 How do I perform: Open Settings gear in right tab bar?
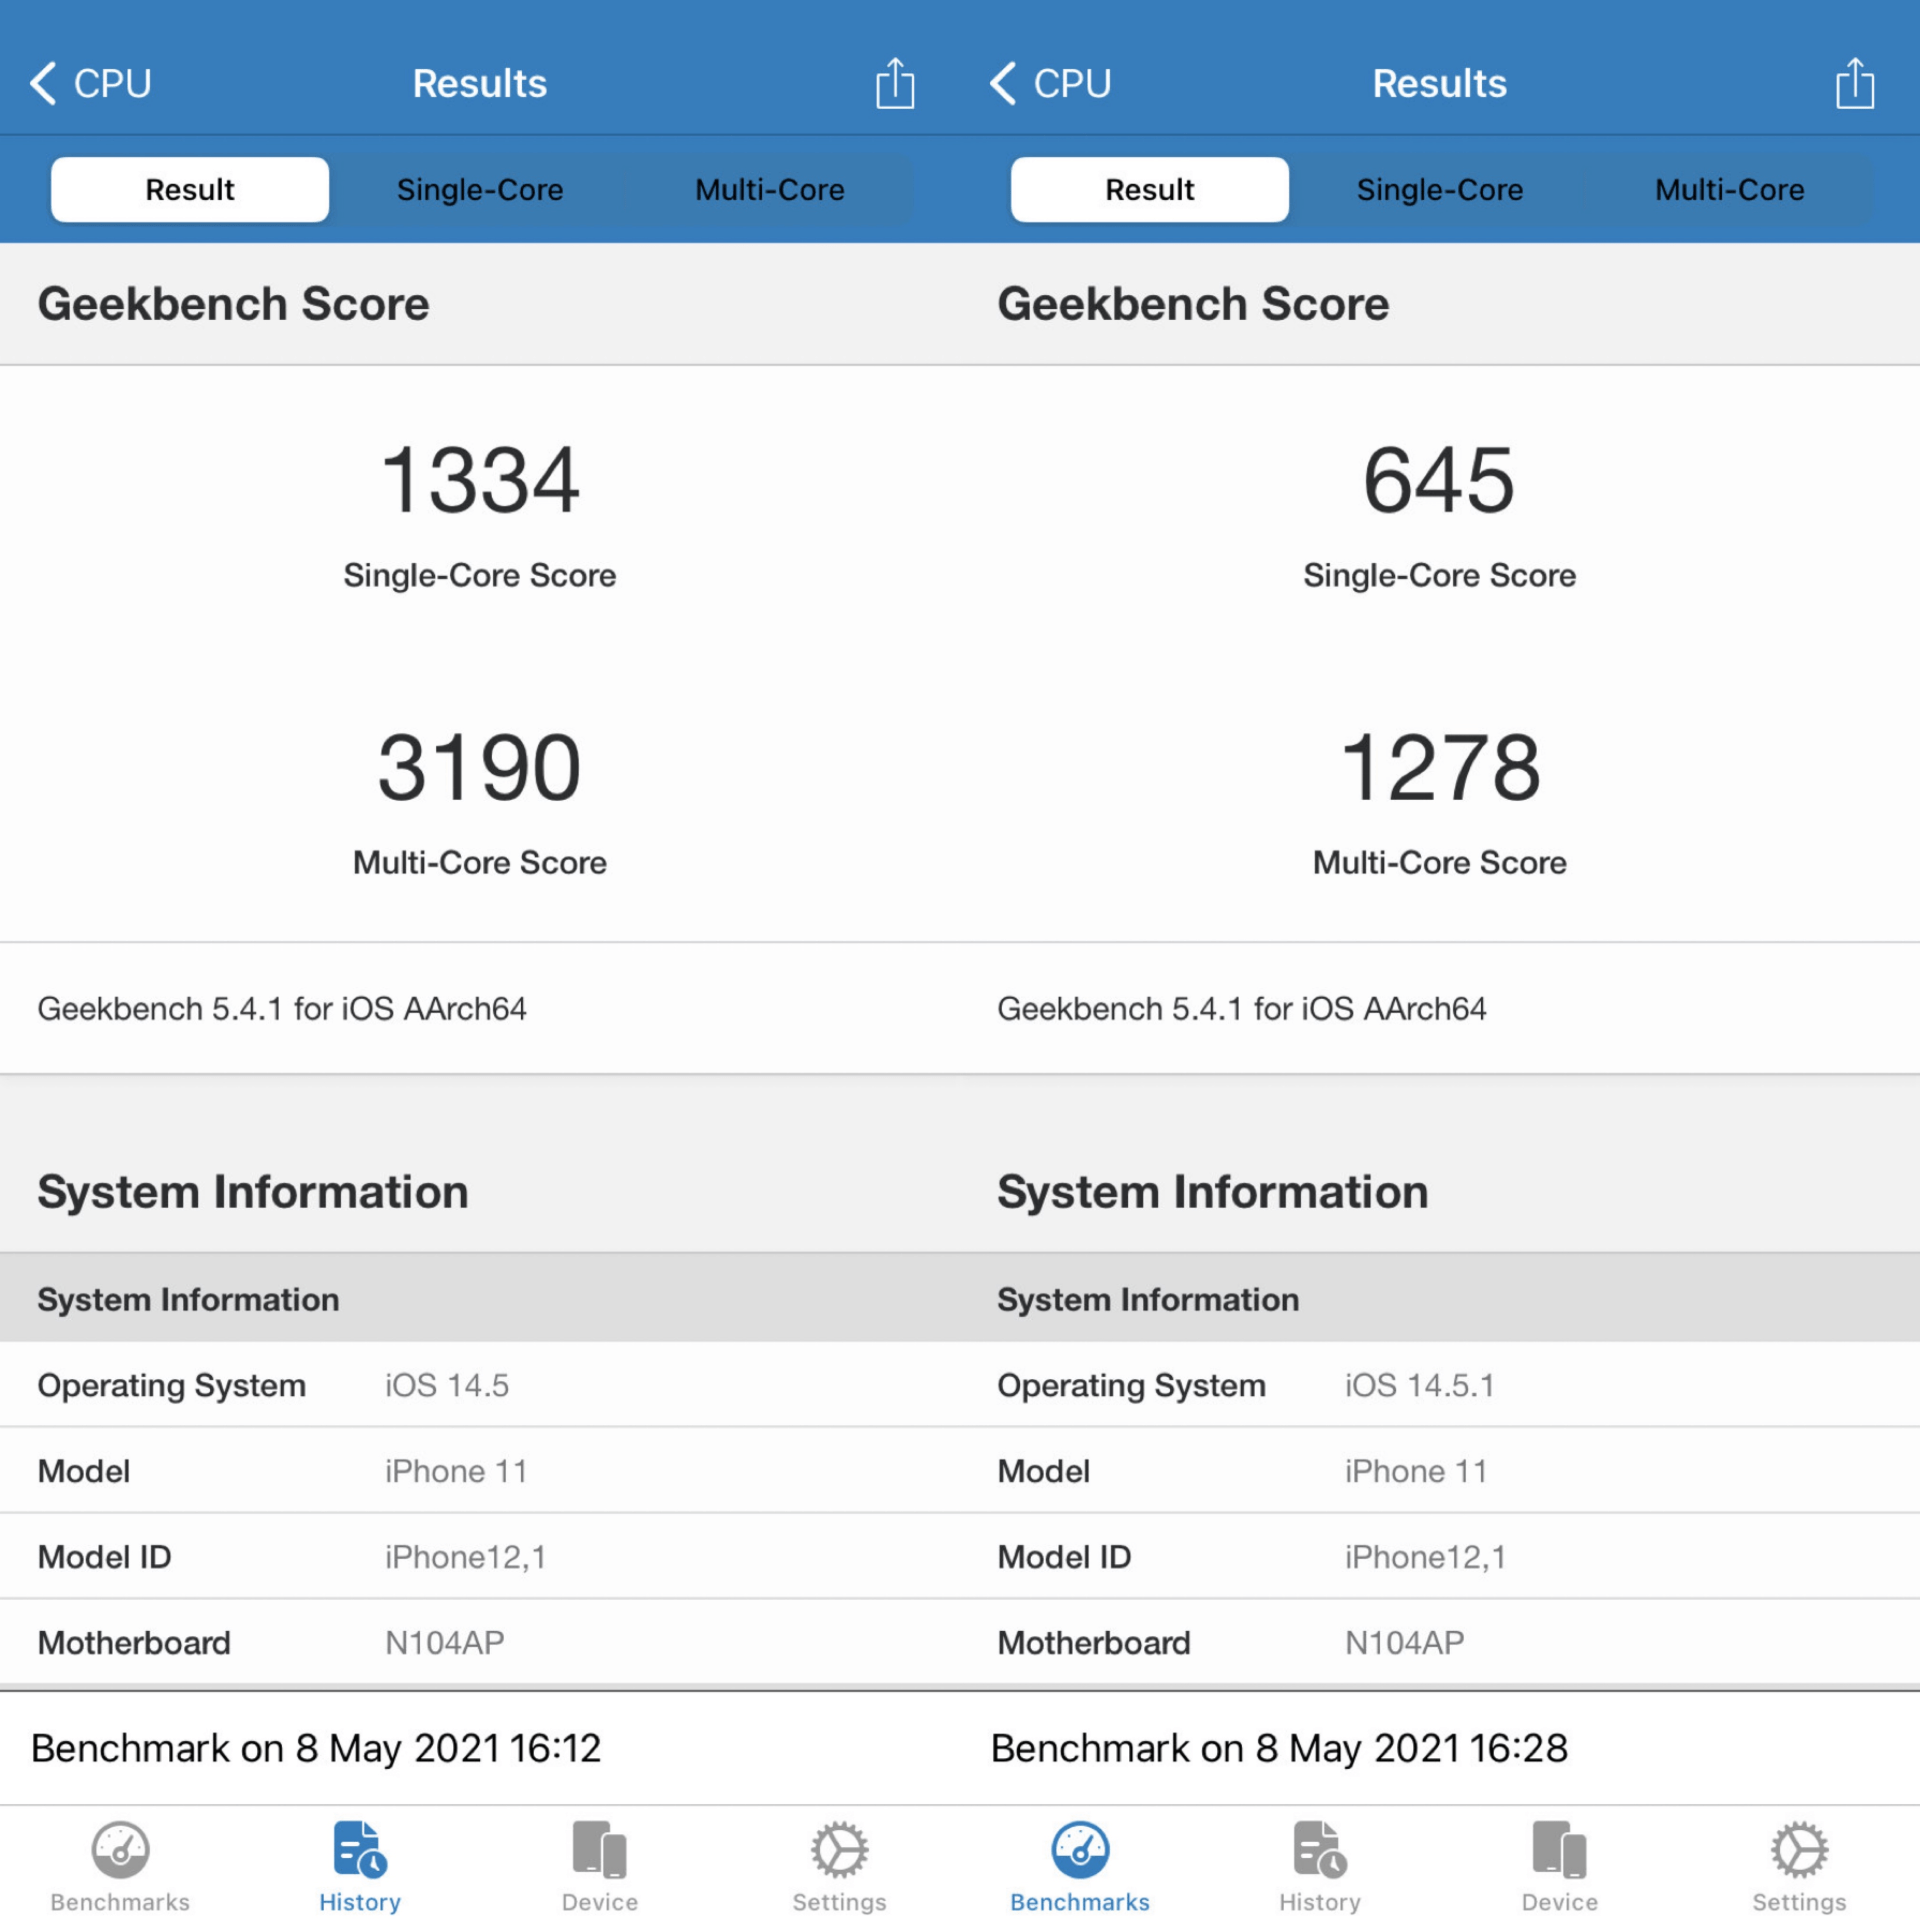[1800, 1849]
